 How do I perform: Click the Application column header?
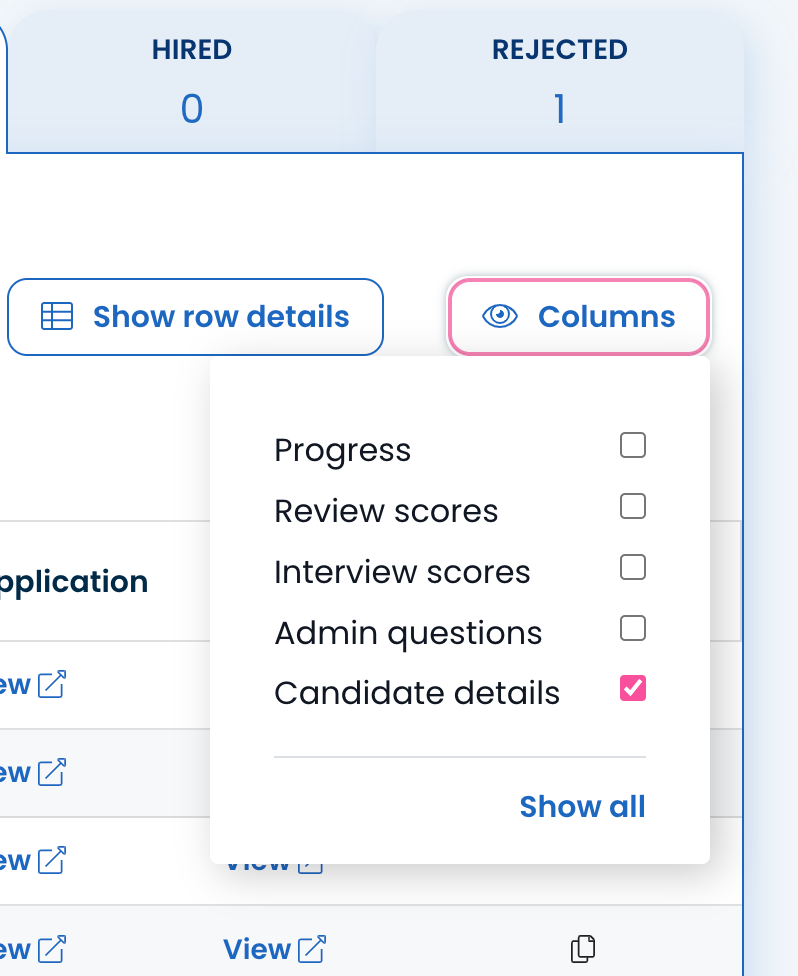click(x=75, y=581)
